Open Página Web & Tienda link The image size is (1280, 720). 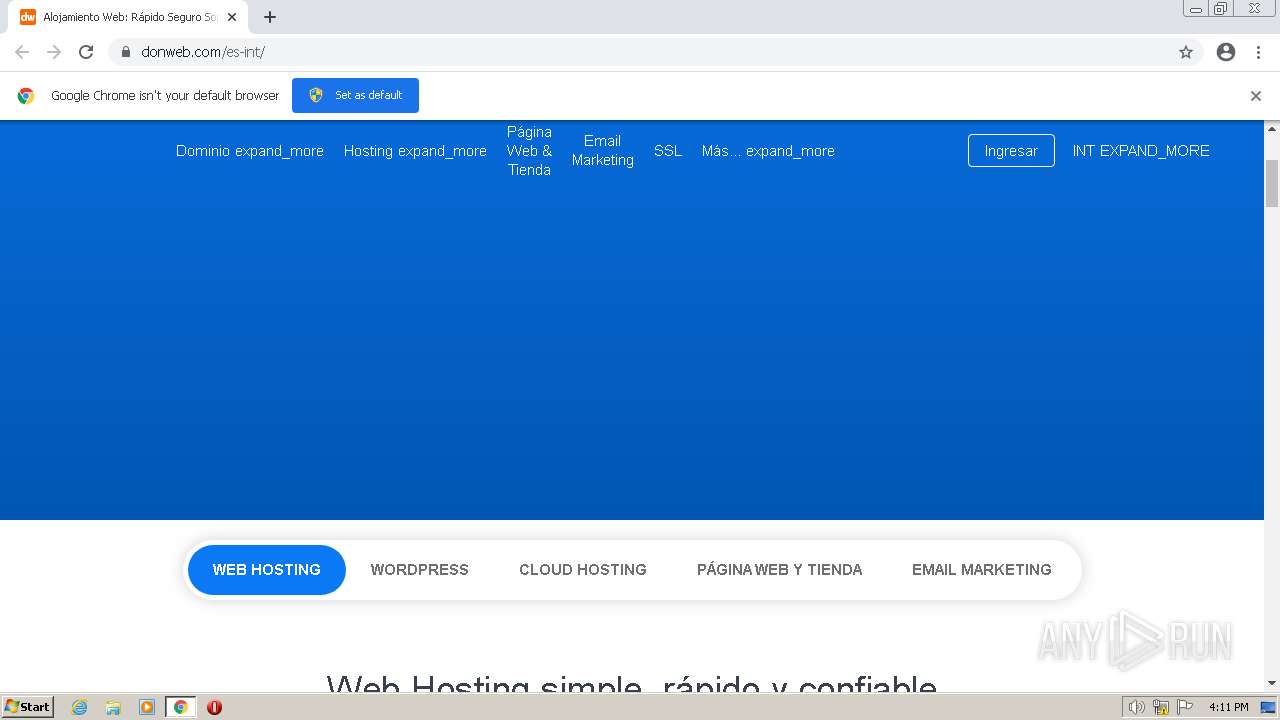tap(529, 151)
